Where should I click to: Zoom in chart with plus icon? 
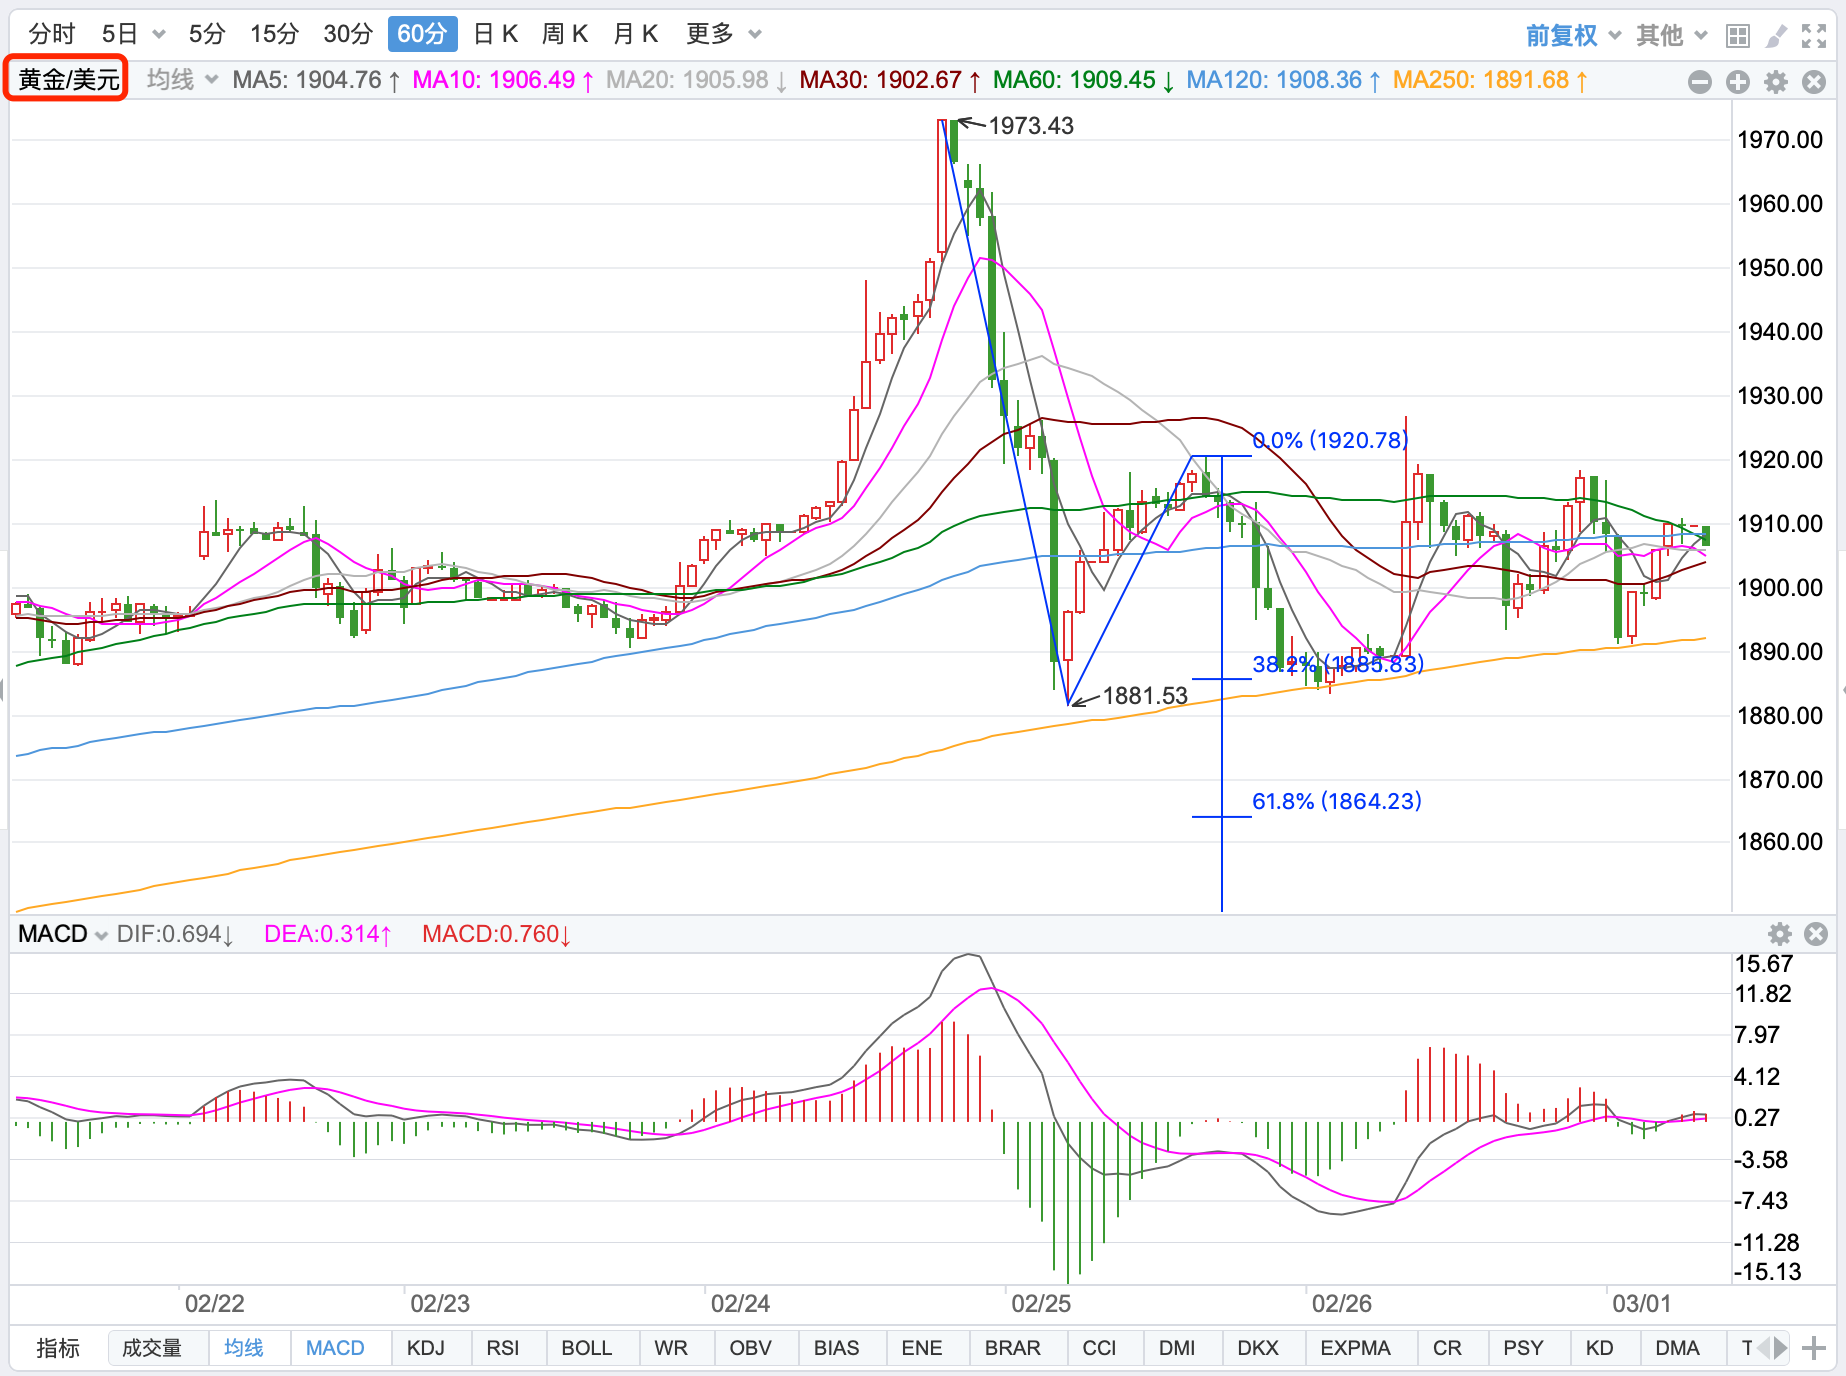1738,82
